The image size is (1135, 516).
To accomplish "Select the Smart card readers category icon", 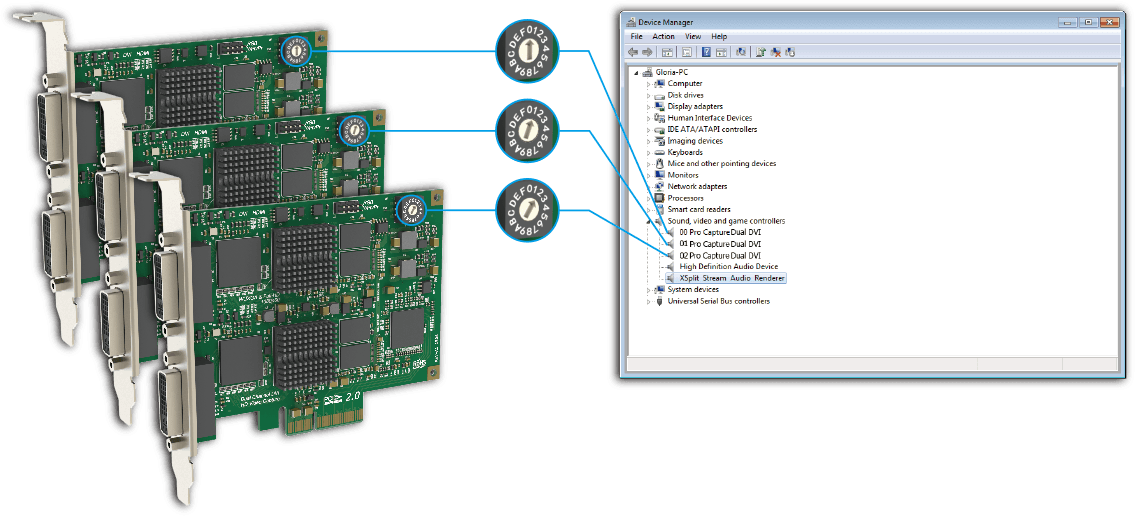I will coord(659,209).
